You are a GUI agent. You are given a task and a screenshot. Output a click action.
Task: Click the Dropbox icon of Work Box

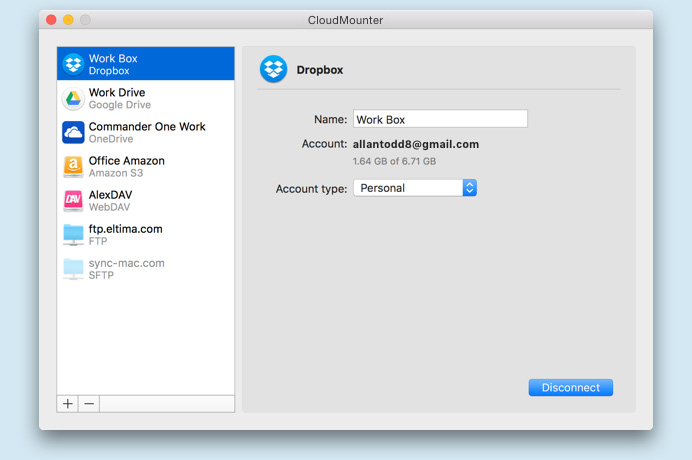(73, 64)
